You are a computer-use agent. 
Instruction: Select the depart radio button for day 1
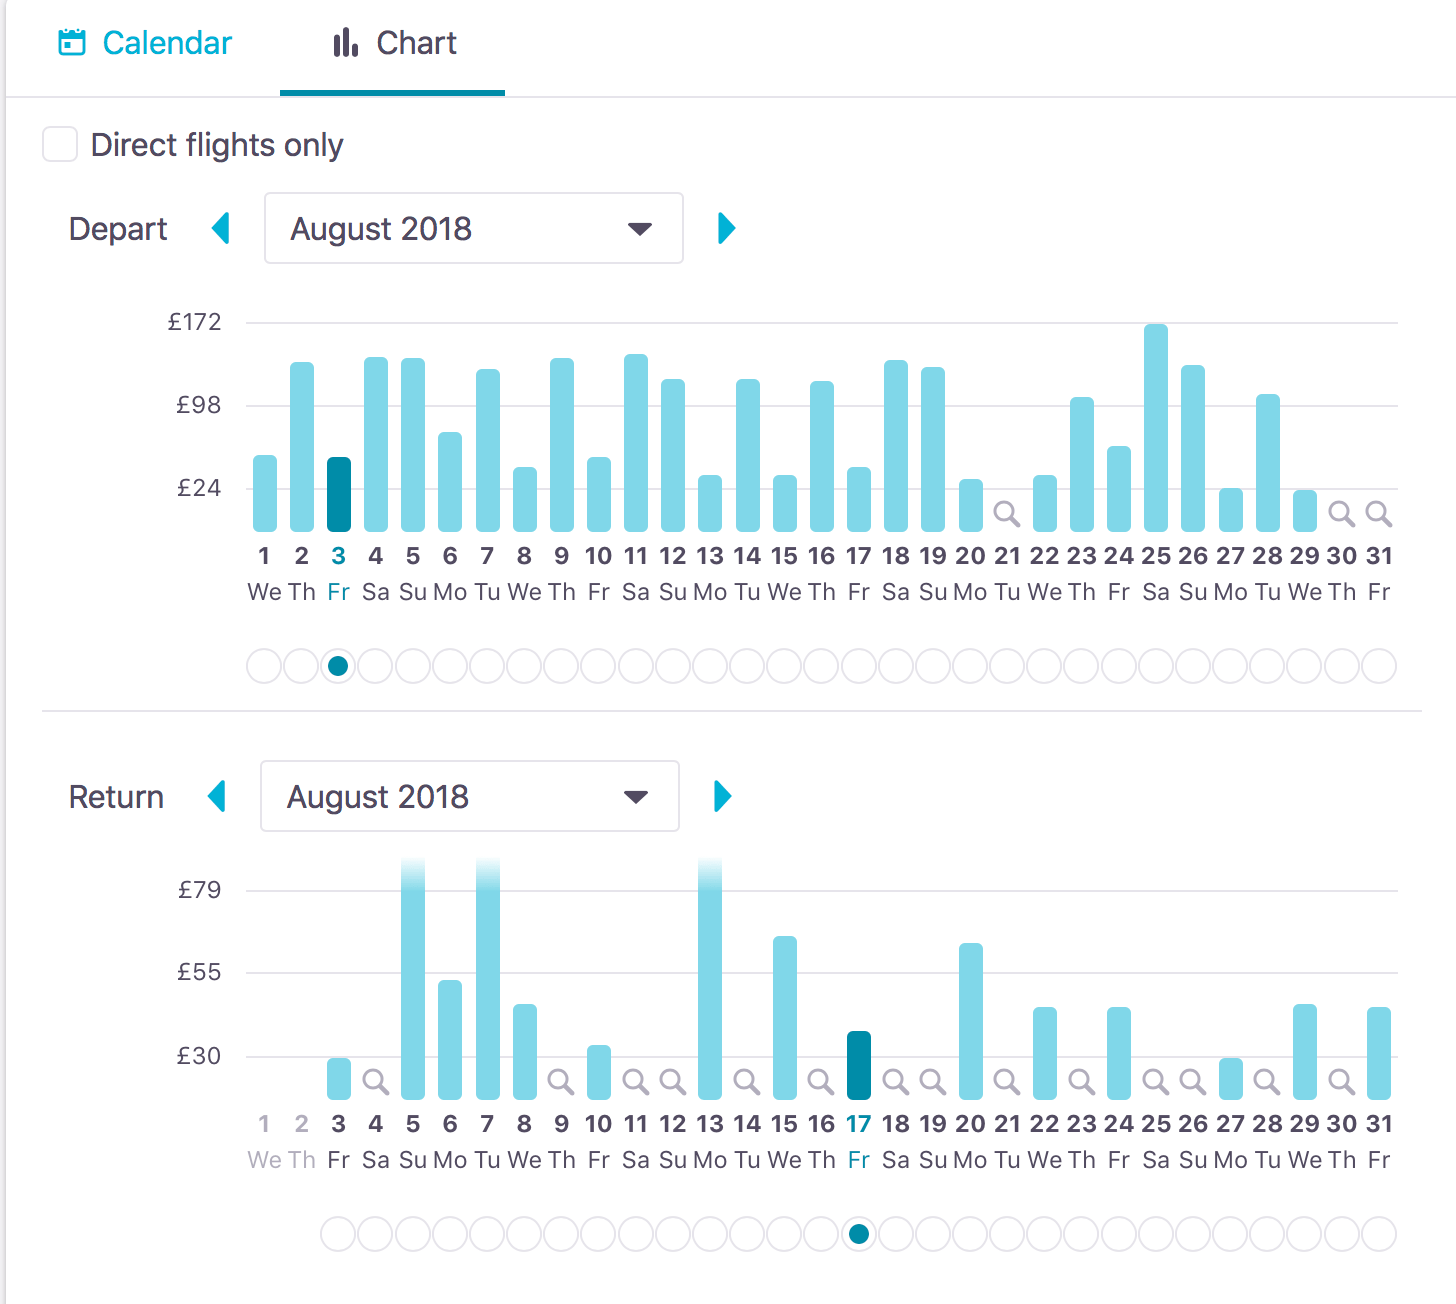coord(264,666)
